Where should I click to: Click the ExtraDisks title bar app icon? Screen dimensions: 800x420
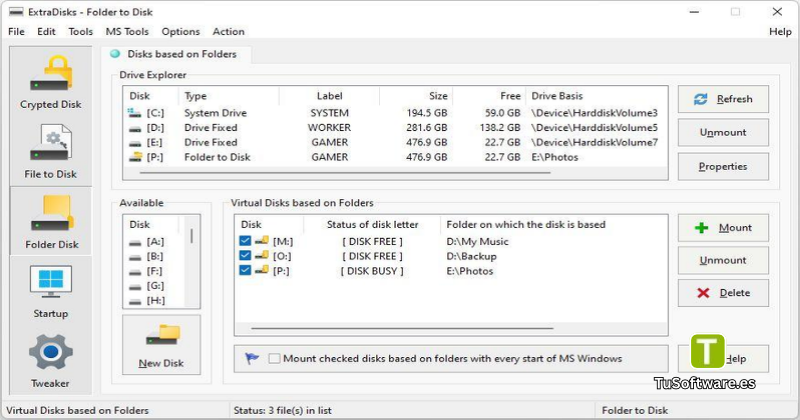point(16,12)
